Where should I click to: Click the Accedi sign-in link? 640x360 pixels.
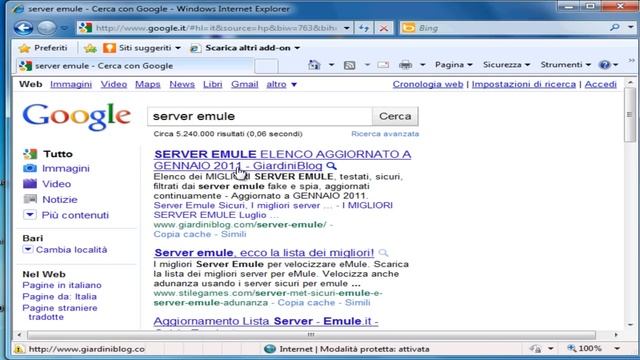click(600, 84)
